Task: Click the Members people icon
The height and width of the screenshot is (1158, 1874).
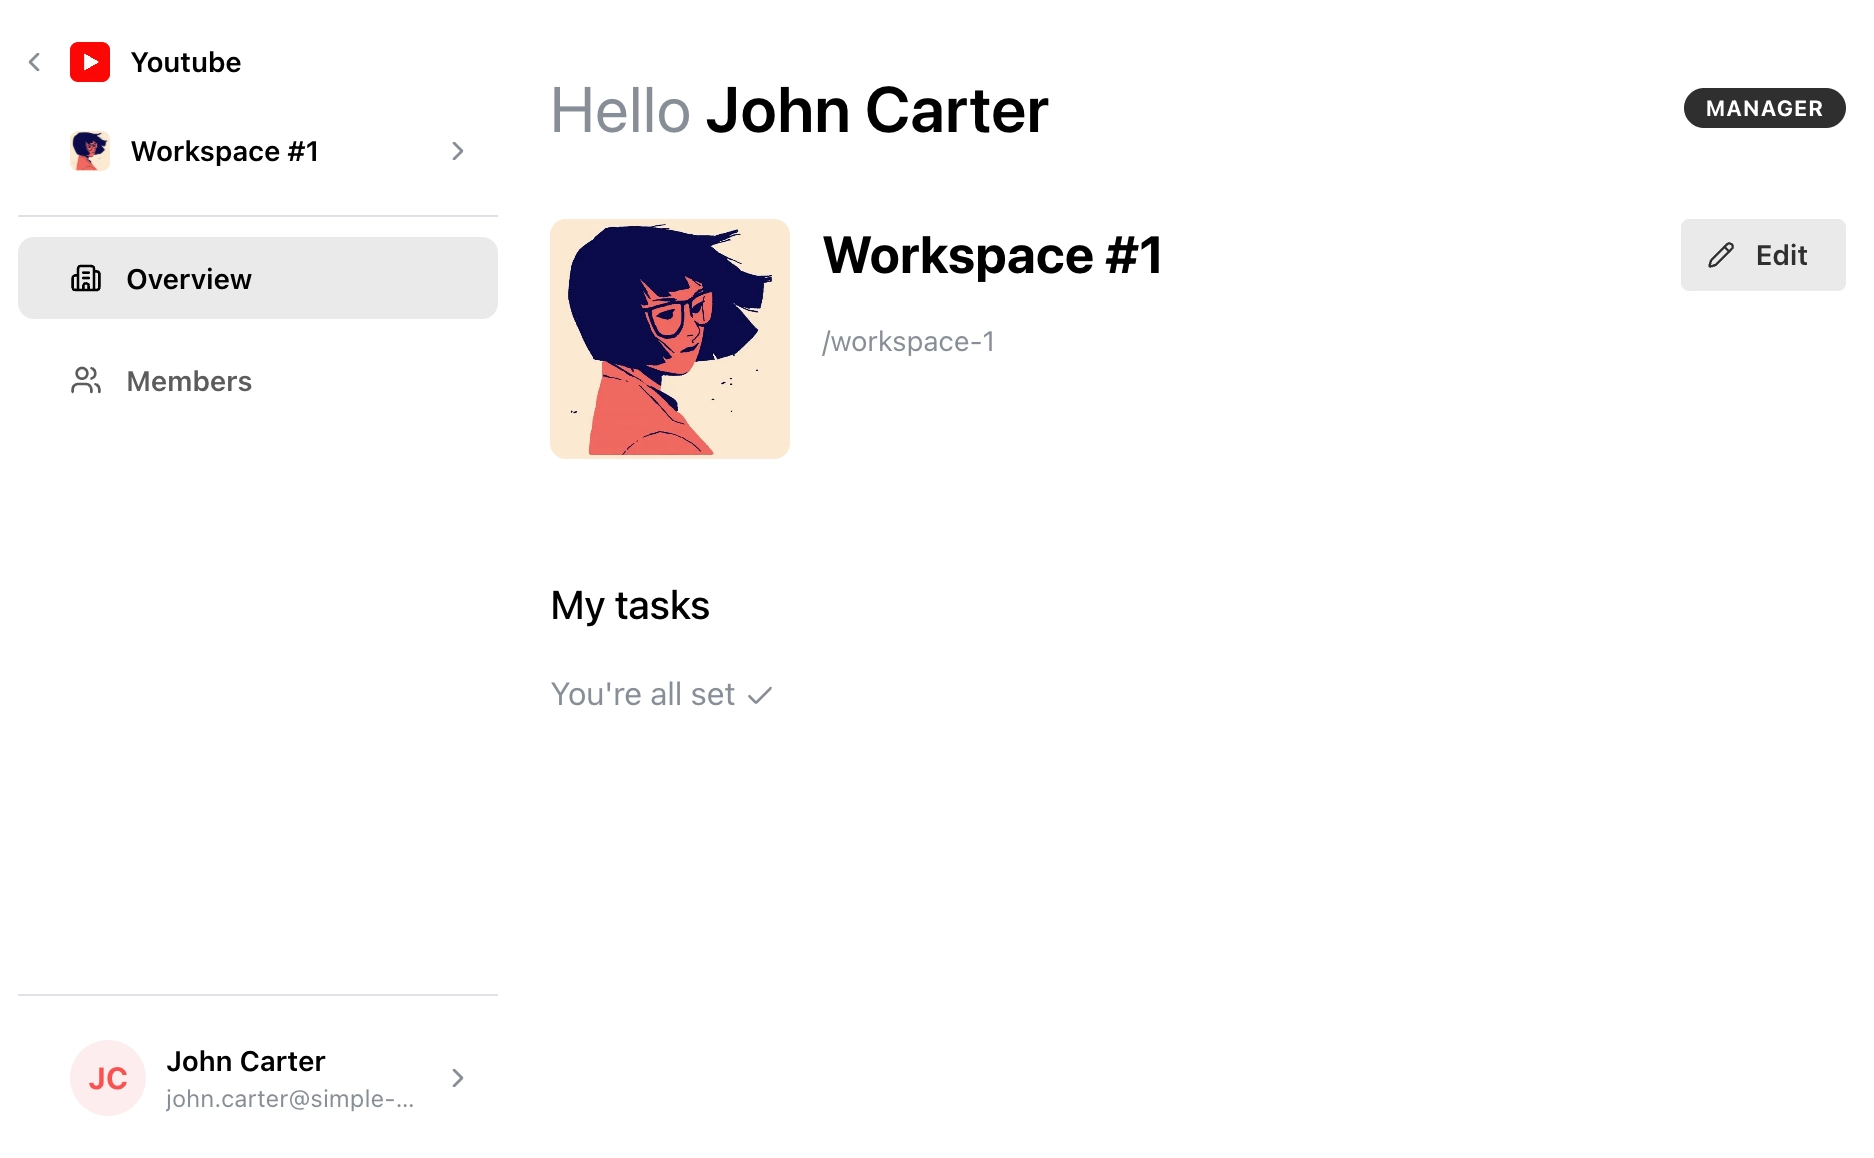Action: pyautogui.click(x=86, y=381)
